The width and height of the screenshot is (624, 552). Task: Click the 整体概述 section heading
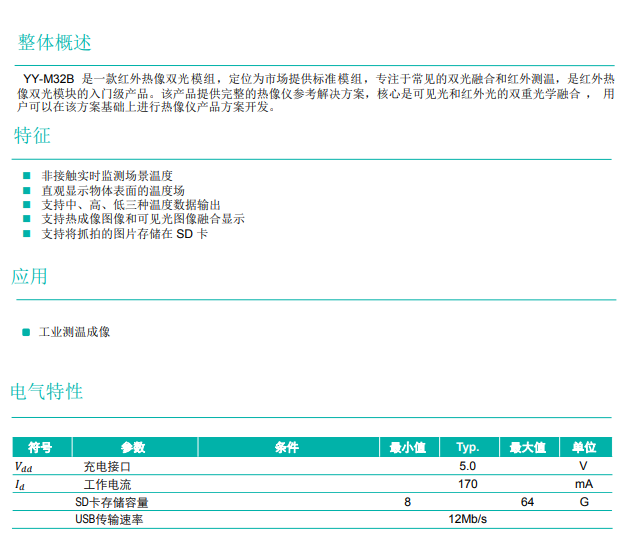pyautogui.click(x=55, y=43)
